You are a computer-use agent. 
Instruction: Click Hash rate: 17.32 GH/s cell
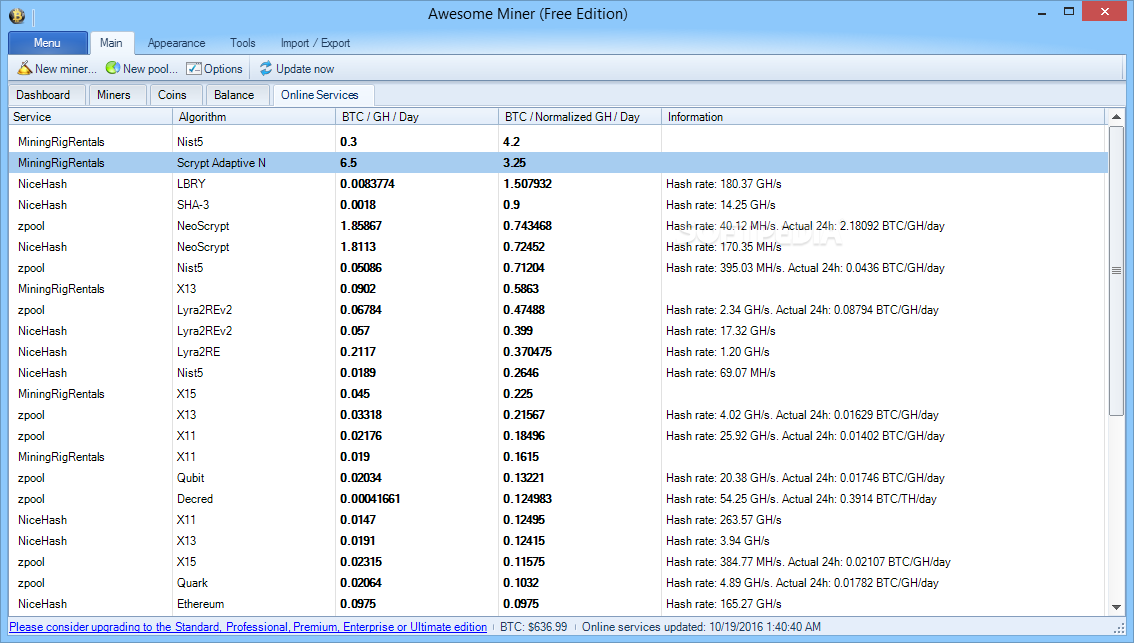[x=720, y=331]
